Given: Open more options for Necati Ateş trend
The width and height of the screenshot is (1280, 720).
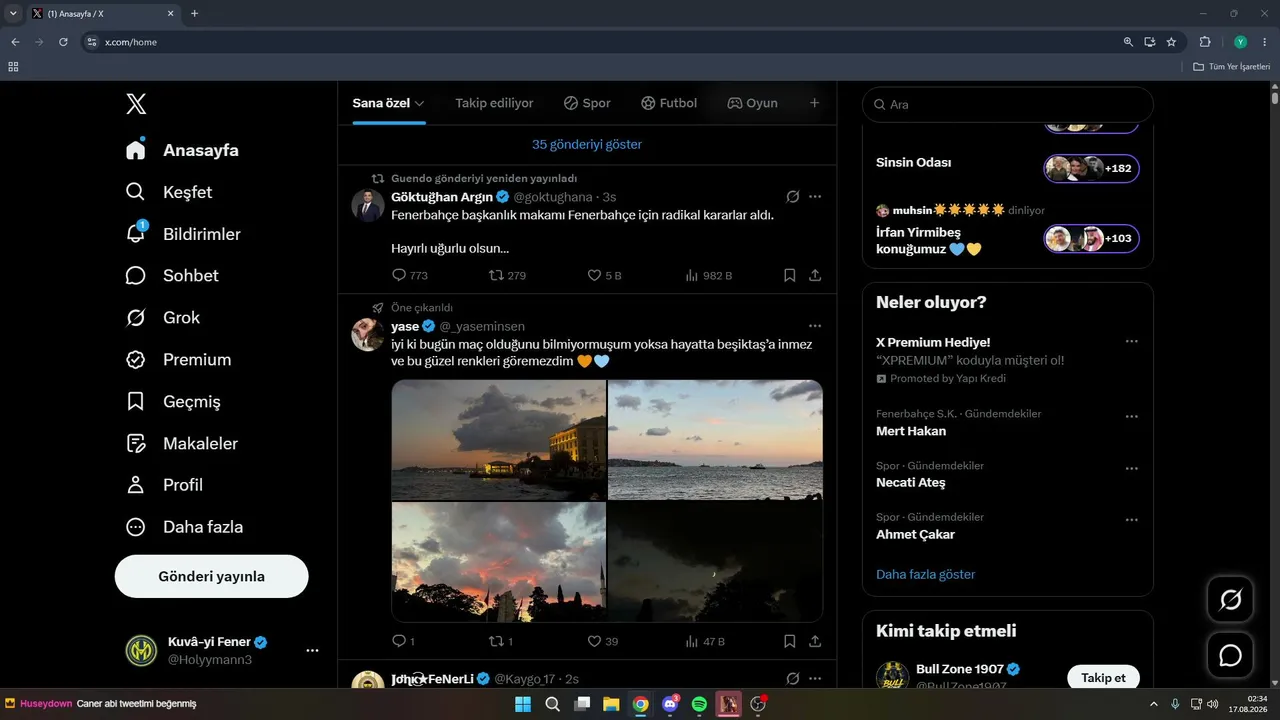Looking at the screenshot, I should point(1131,469).
